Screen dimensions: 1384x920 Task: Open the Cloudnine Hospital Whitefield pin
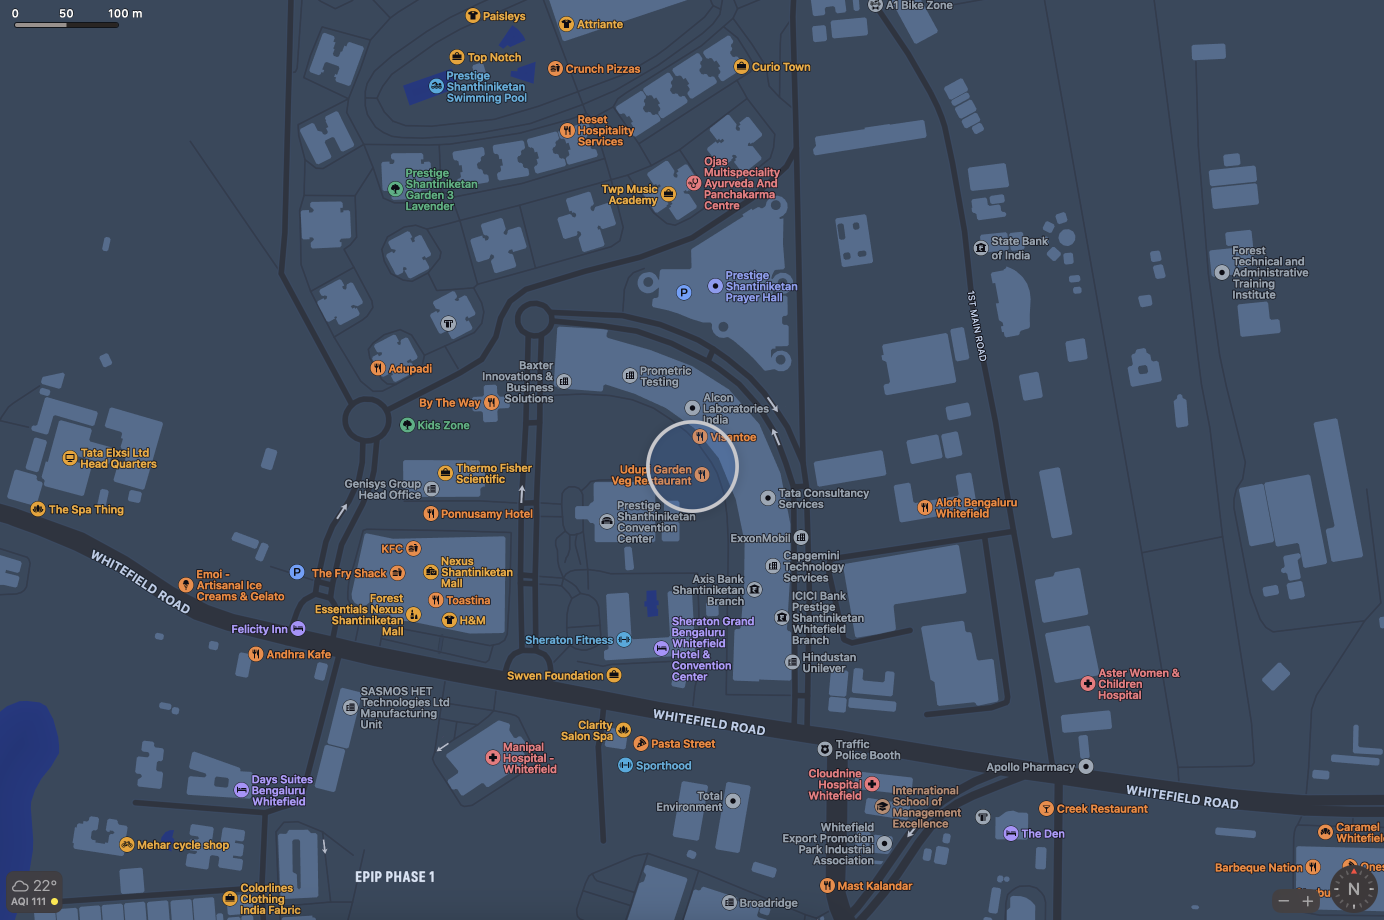pyautogui.click(x=872, y=784)
